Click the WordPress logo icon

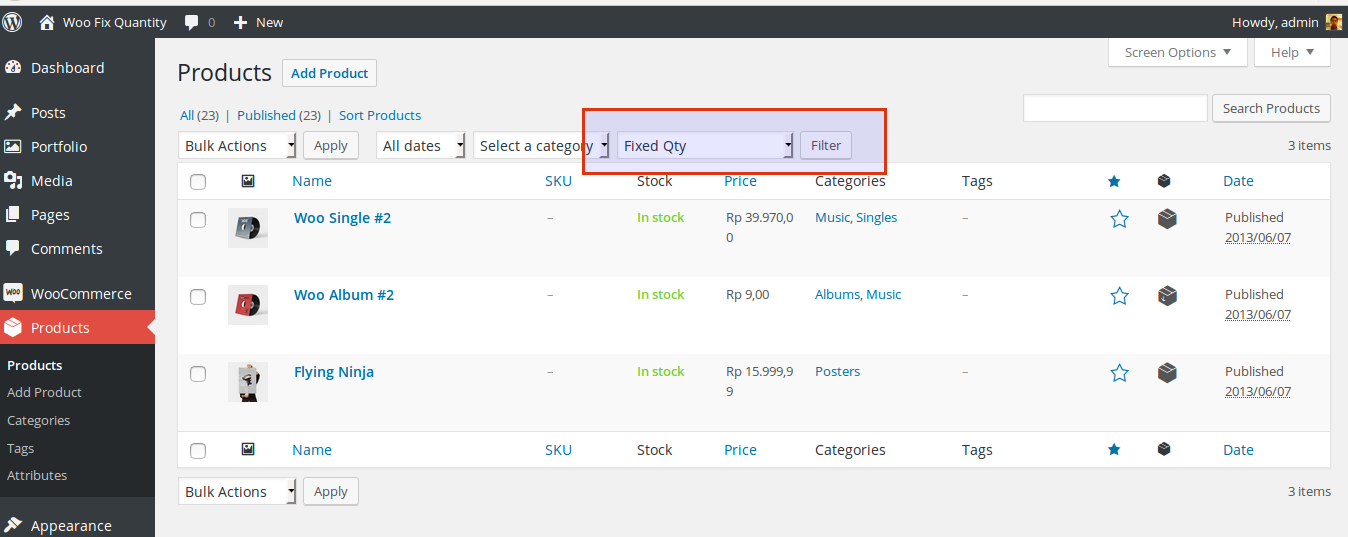pos(12,22)
